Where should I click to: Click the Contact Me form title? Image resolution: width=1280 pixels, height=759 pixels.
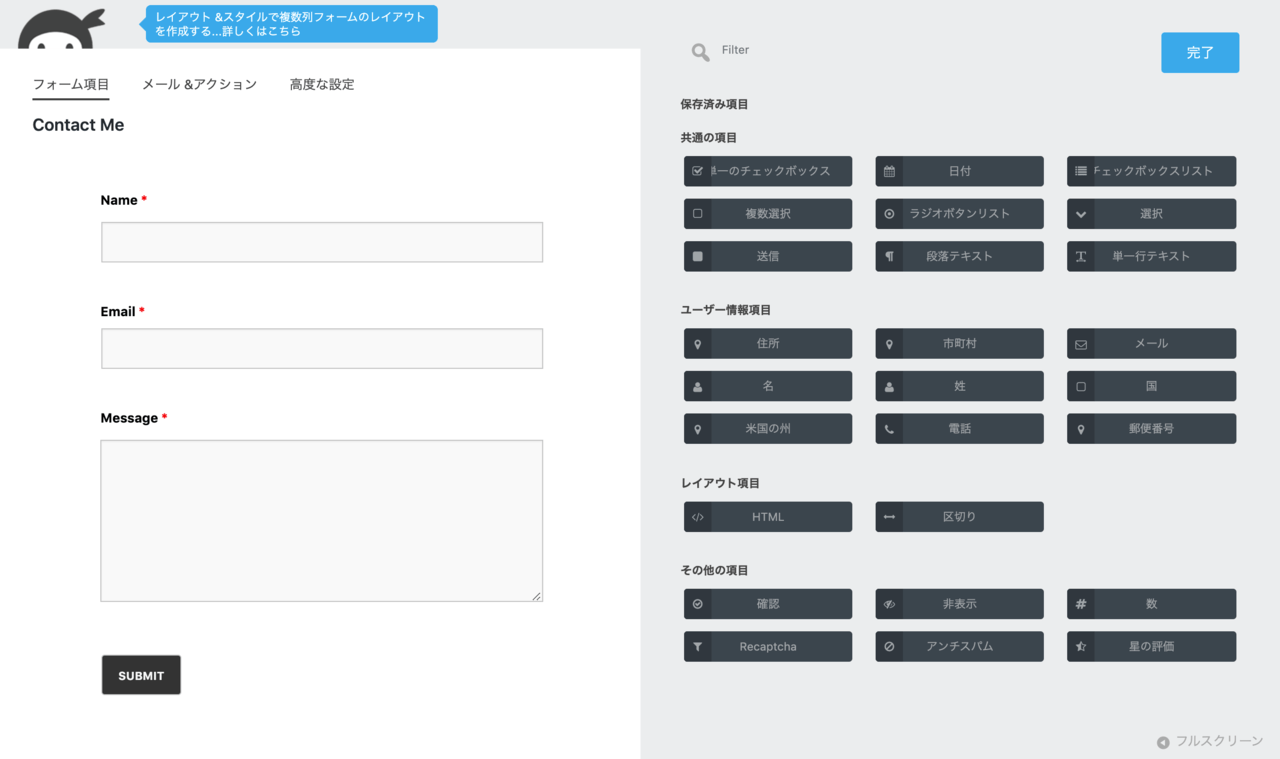[x=78, y=125]
